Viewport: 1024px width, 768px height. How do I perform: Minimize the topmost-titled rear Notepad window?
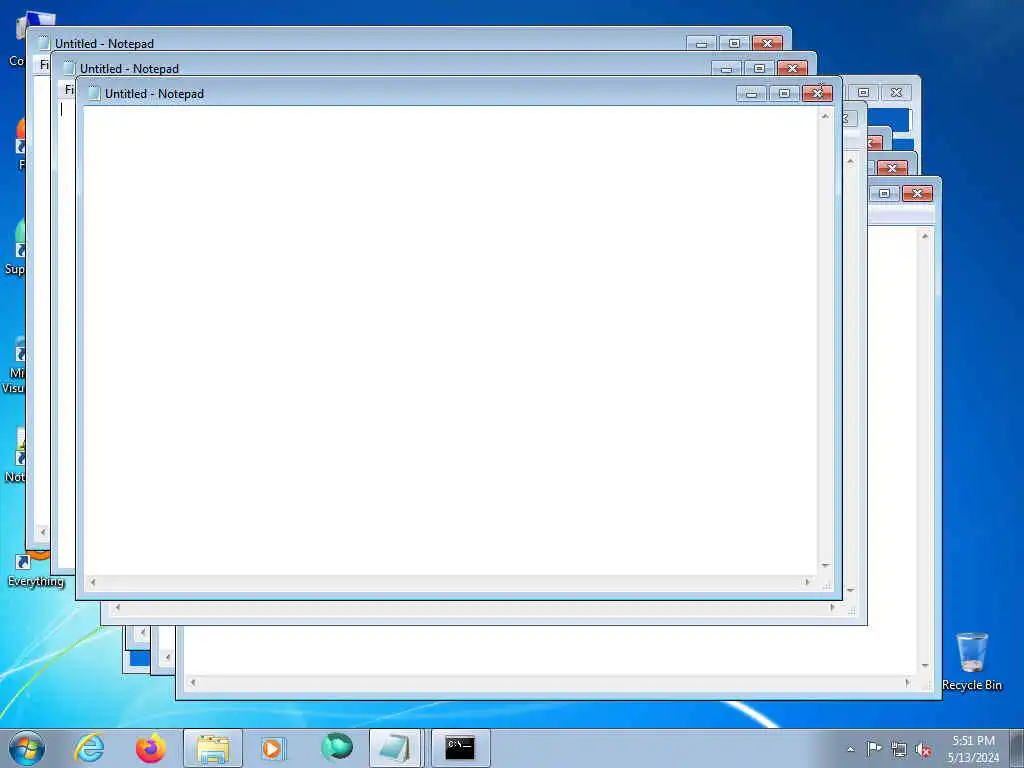(701, 44)
